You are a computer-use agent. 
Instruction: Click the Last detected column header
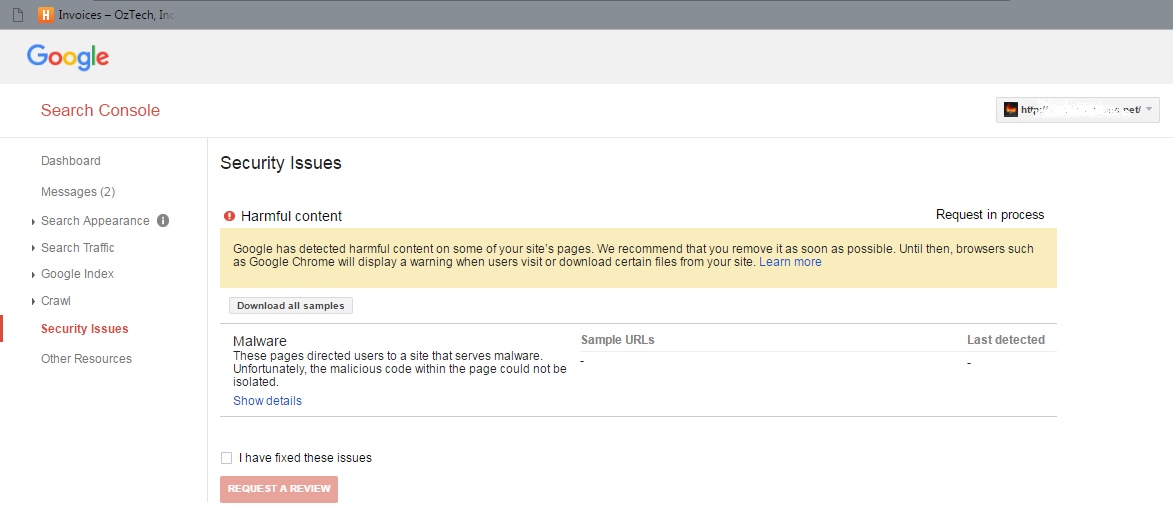pos(1005,340)
